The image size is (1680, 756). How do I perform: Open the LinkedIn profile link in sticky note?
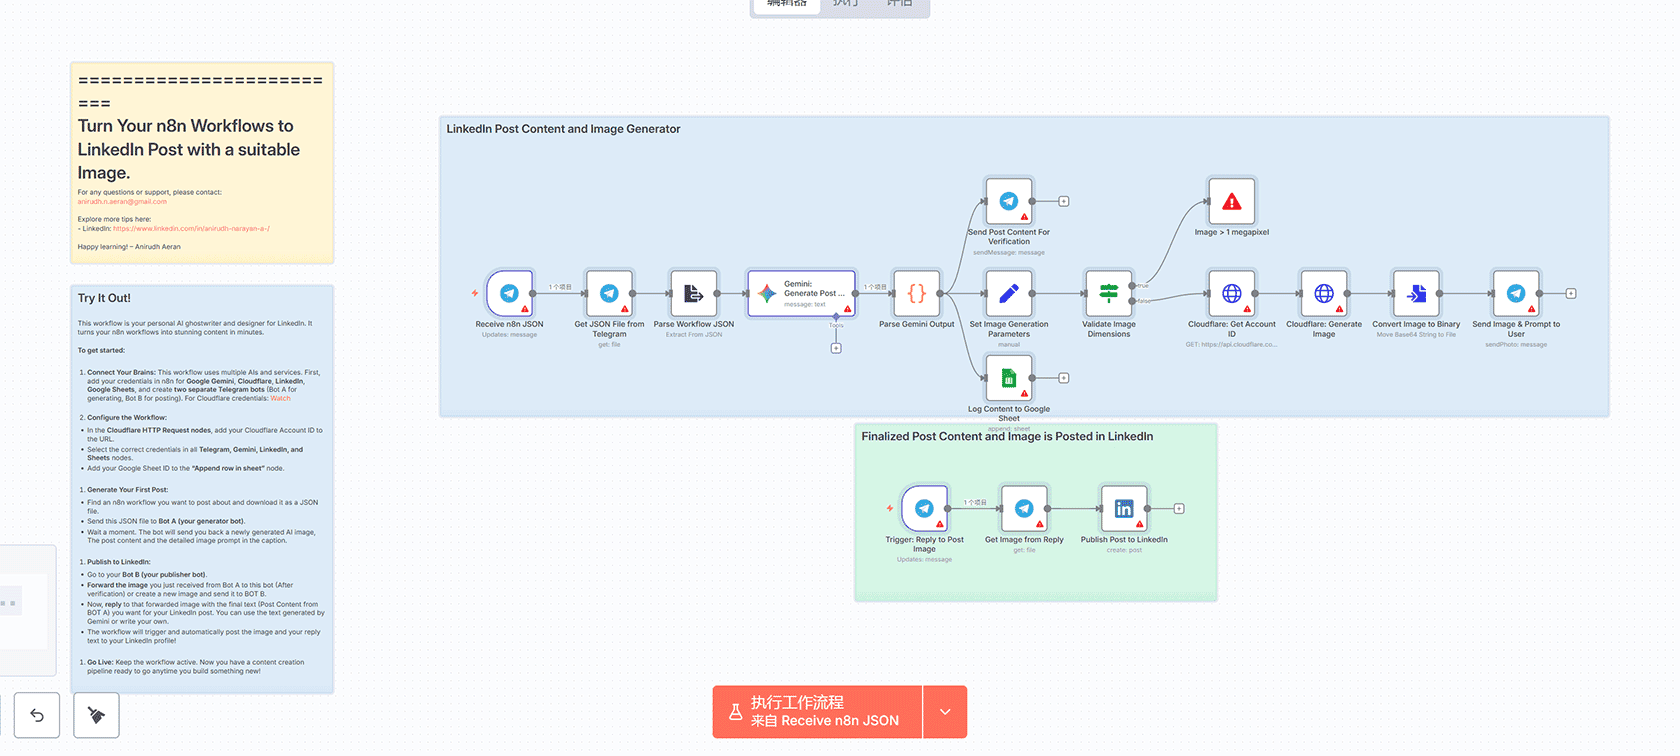click(x=191, y=229)
